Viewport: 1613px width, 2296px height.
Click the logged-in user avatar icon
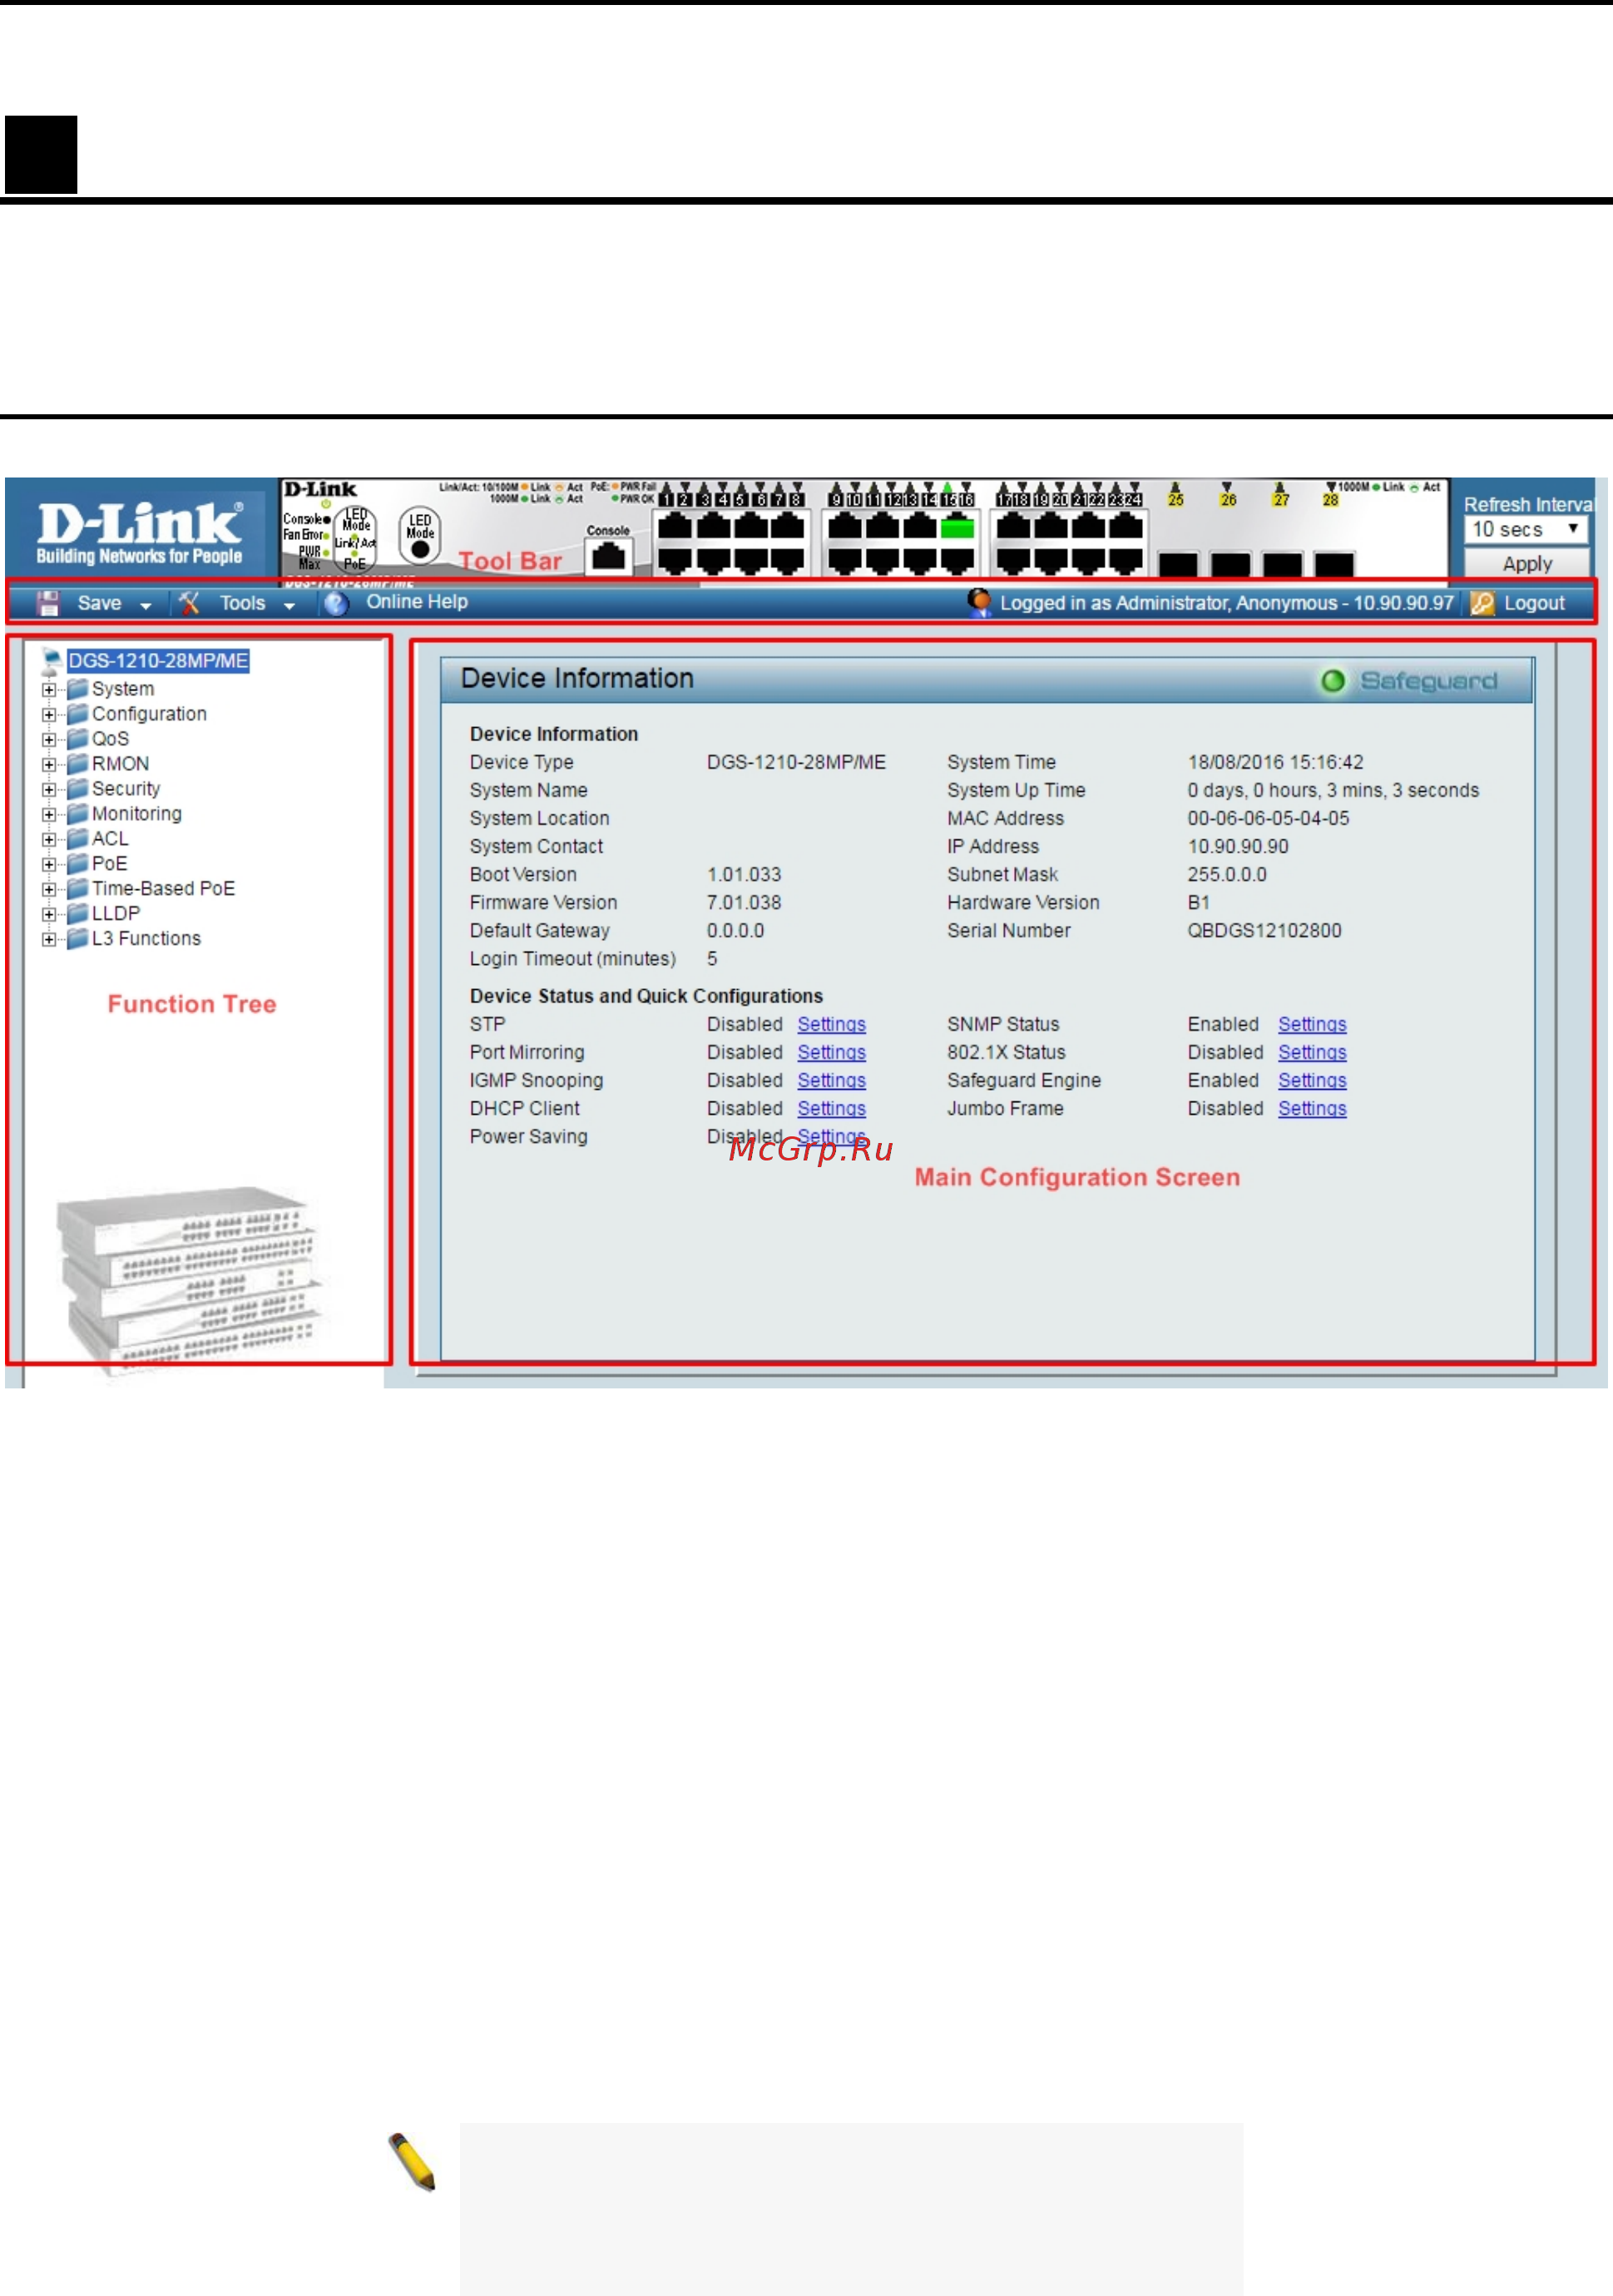point(979,602)
